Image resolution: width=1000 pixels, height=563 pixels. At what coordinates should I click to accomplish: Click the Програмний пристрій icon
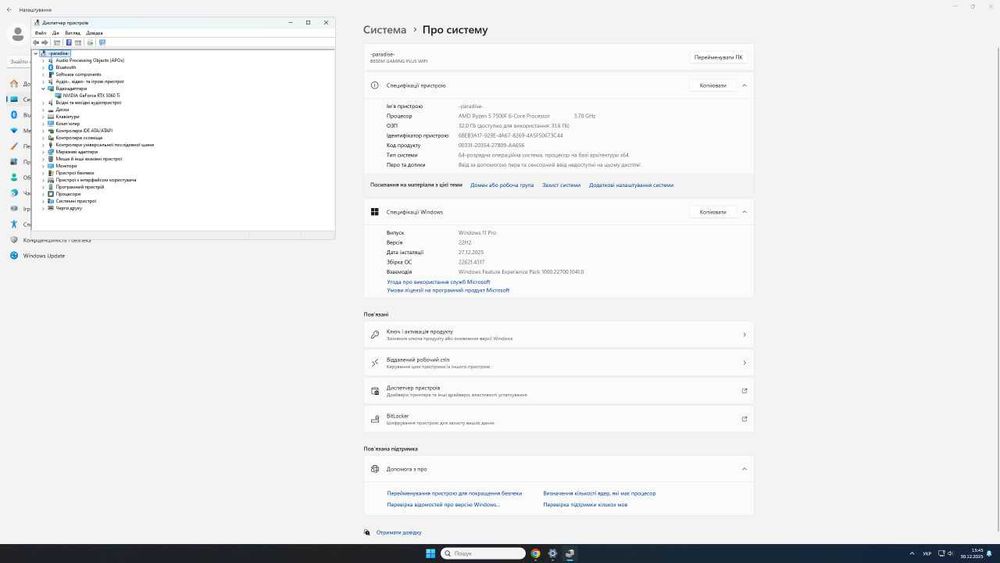click(51, 187)
